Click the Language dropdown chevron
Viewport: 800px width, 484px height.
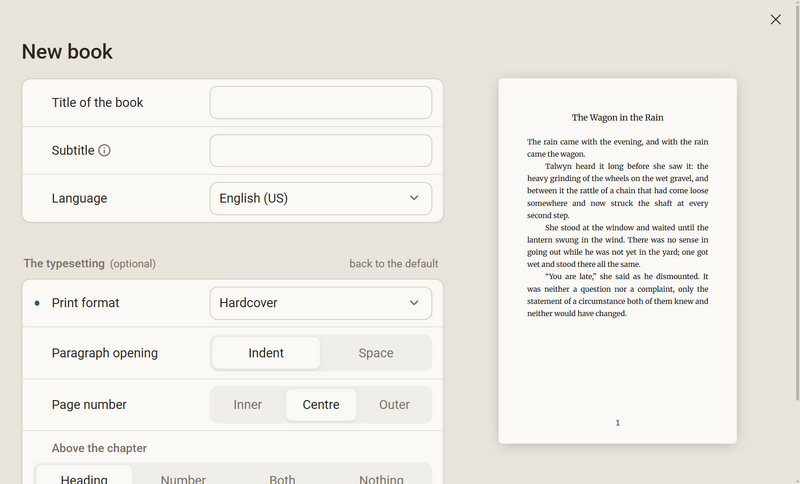coord(414,198)
